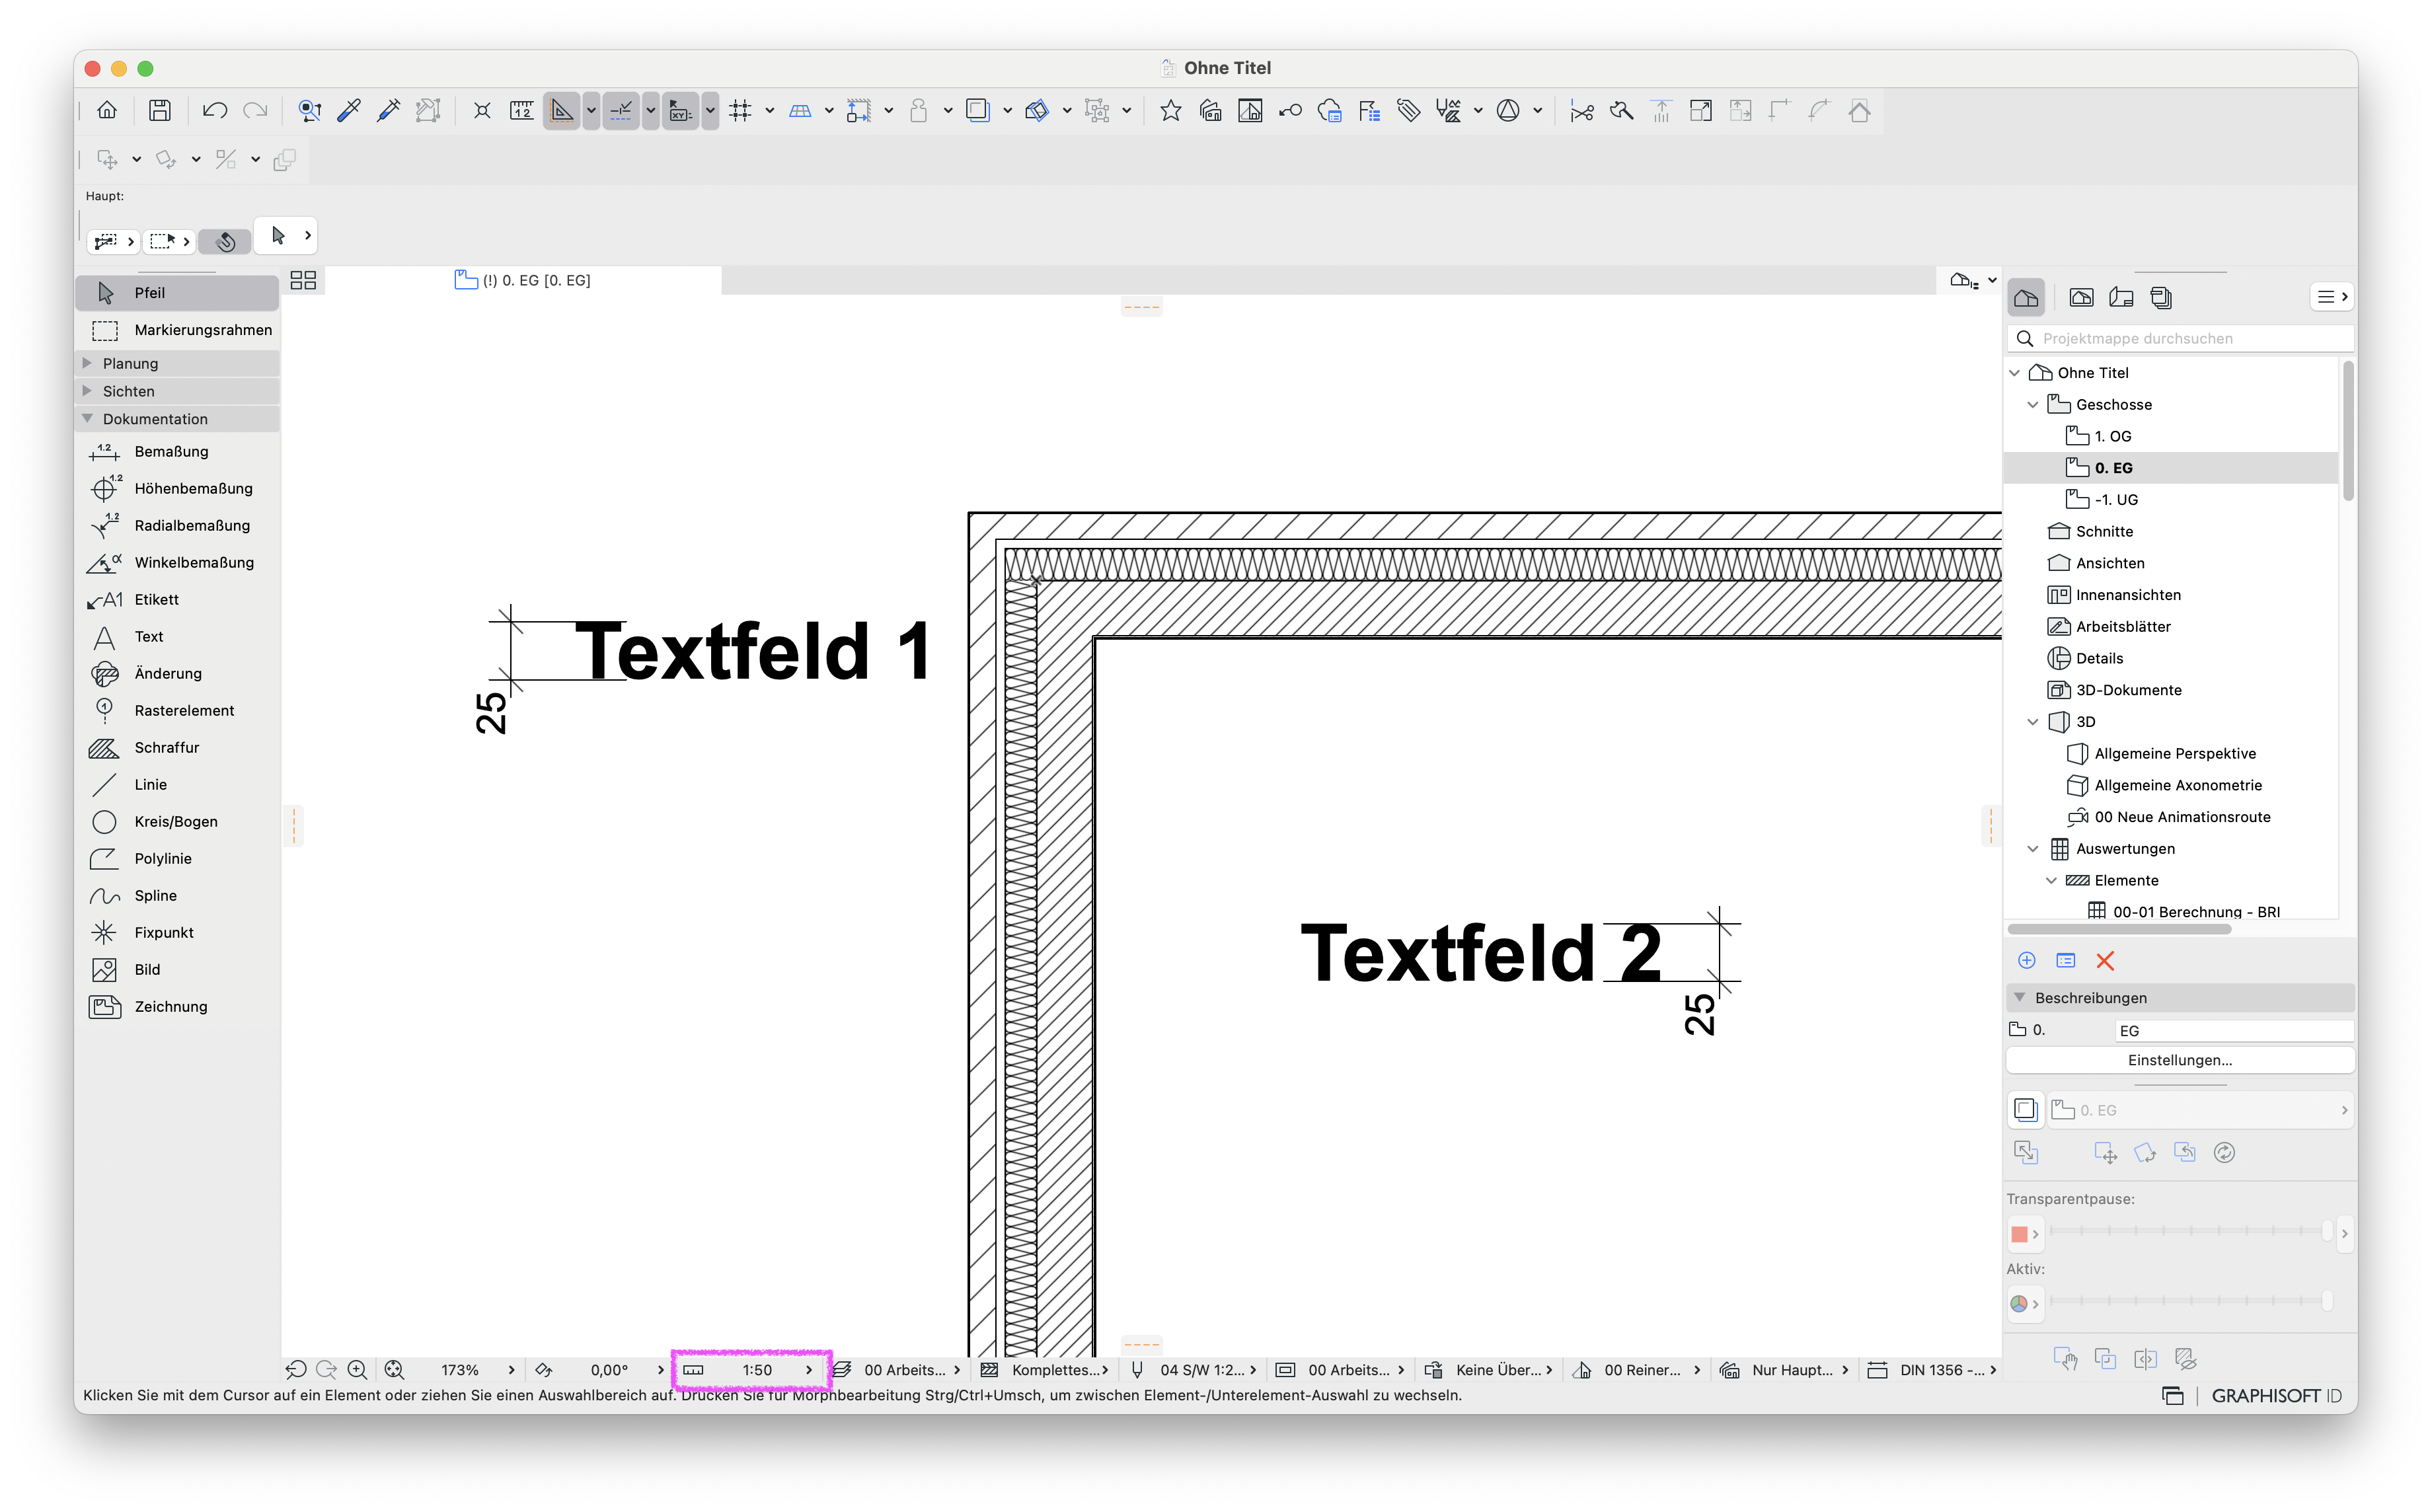Select the Kreis/Bogen tool
This screenshot has height=1512, width=2432.
178,822
